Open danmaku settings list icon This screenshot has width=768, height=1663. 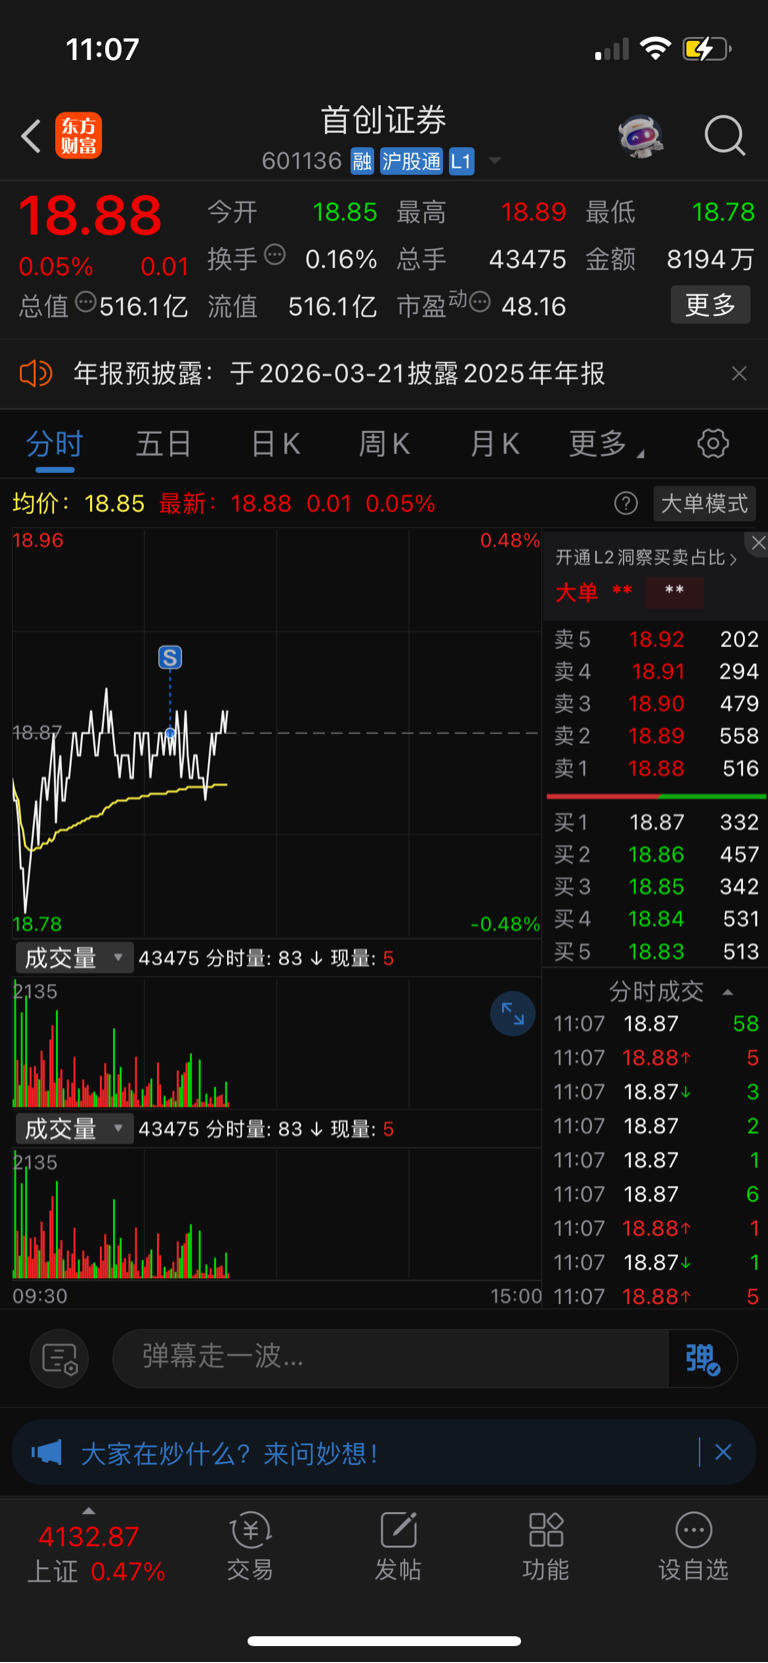(x=60, y=1358)
